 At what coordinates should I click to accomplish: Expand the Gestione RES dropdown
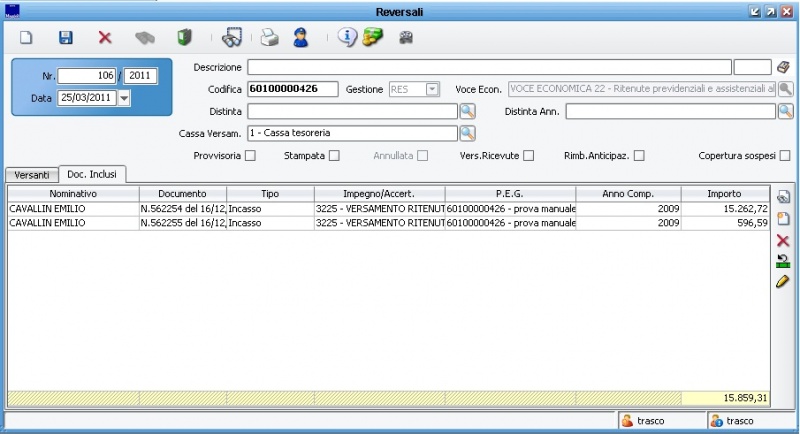tap(432, 89)
